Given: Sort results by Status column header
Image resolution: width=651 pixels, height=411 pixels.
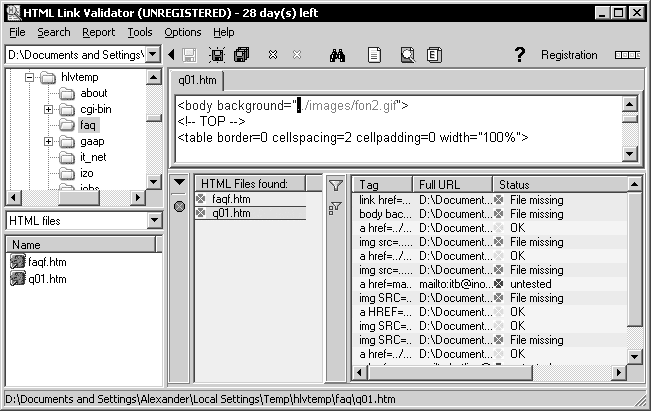Looking at the screenshot, I should click(x=558, y=184).
